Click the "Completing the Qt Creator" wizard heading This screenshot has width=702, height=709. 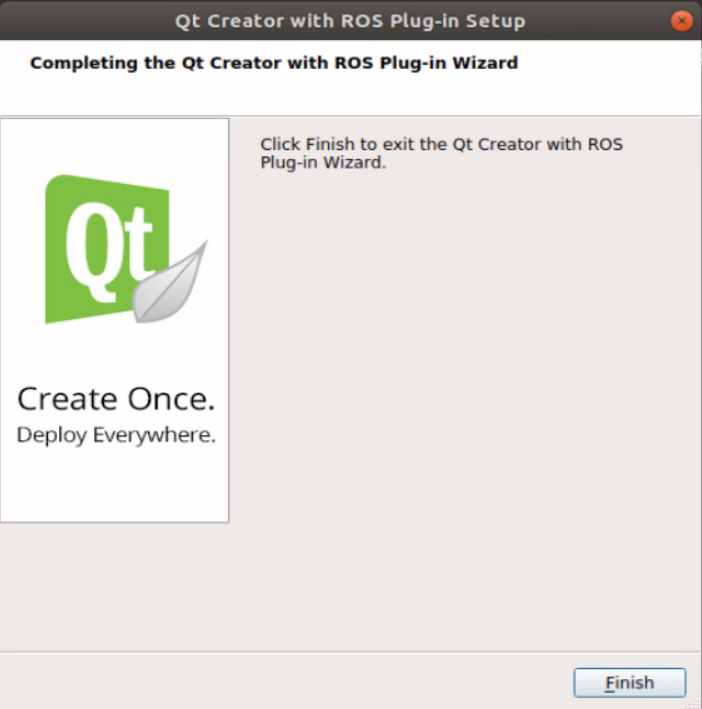click(273, 63)
